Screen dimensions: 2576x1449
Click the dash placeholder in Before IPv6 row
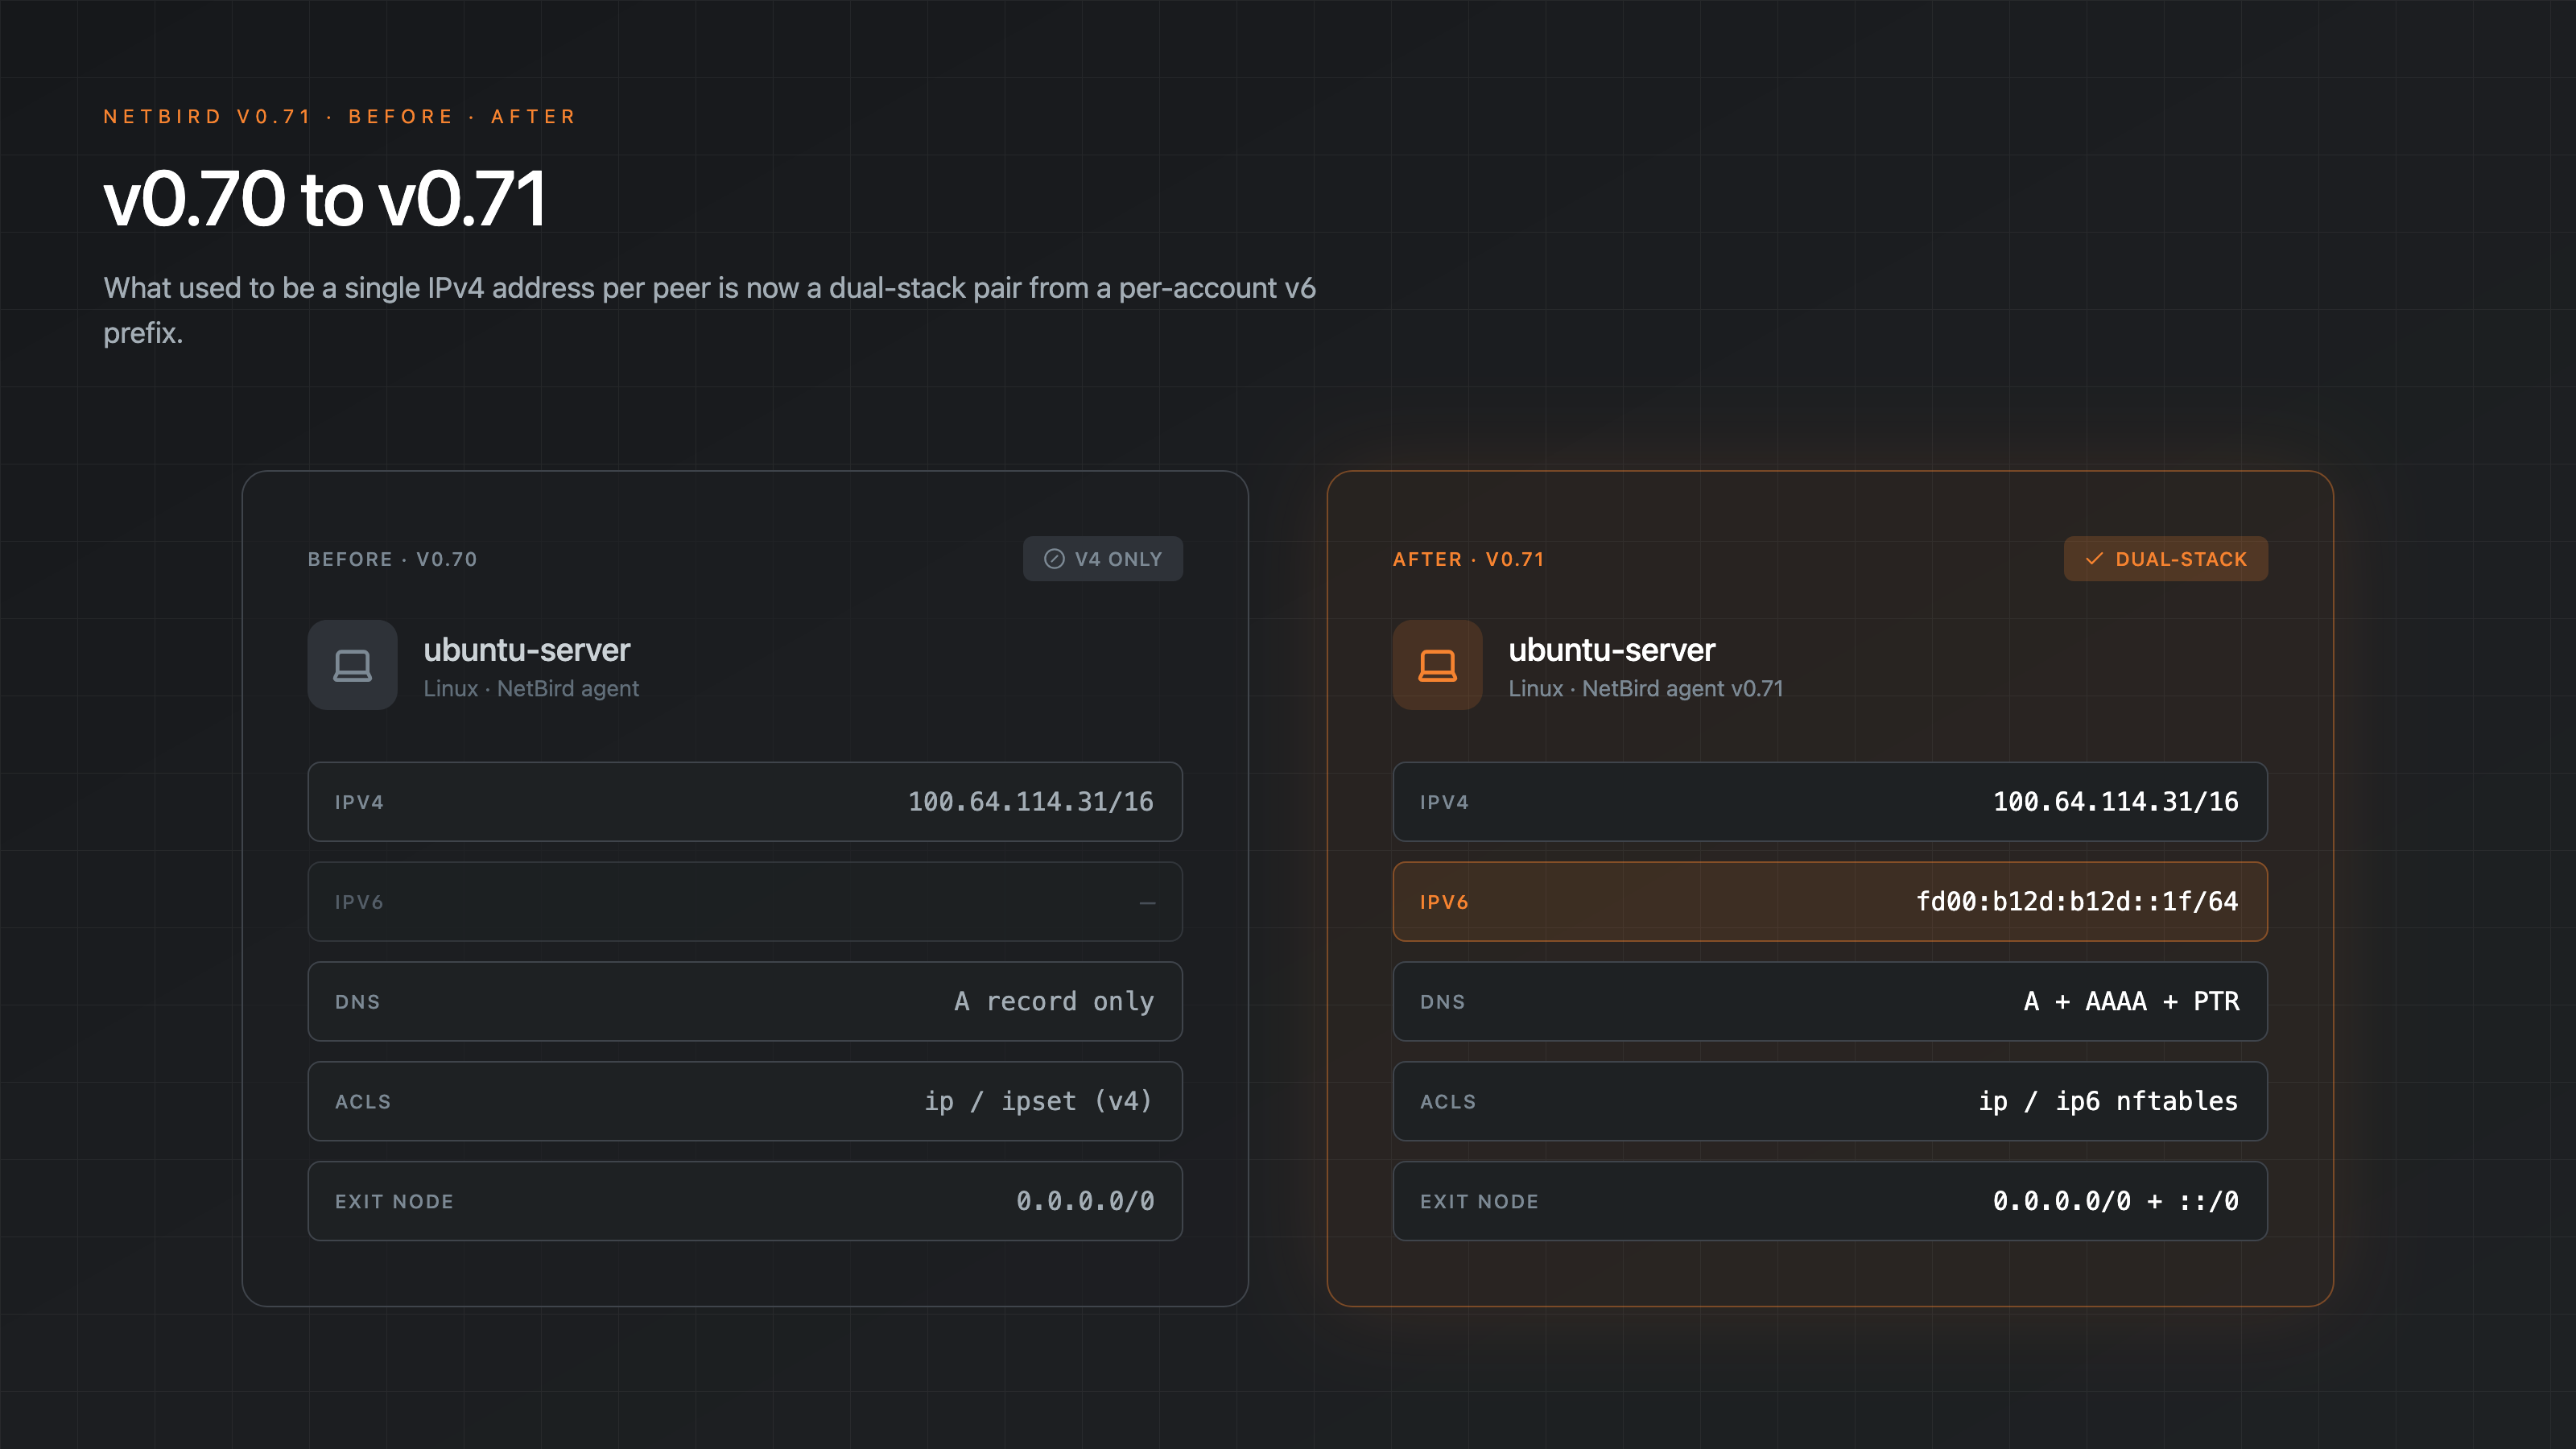point(1147,902)
